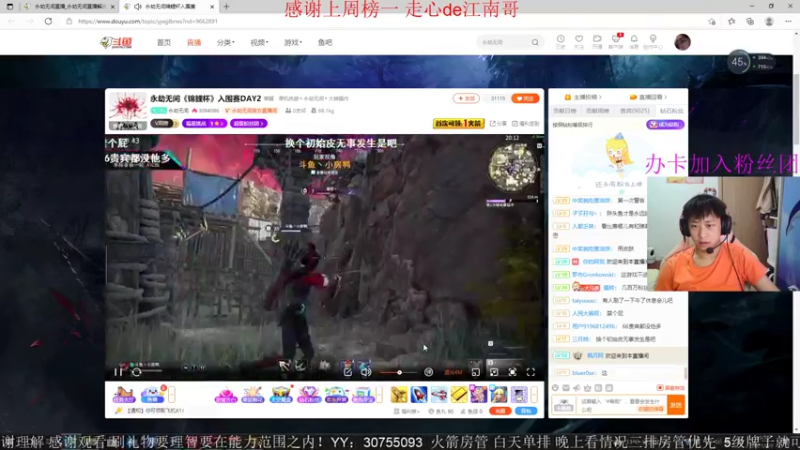Click the 友邻 button beside follow

click(466, 98)
